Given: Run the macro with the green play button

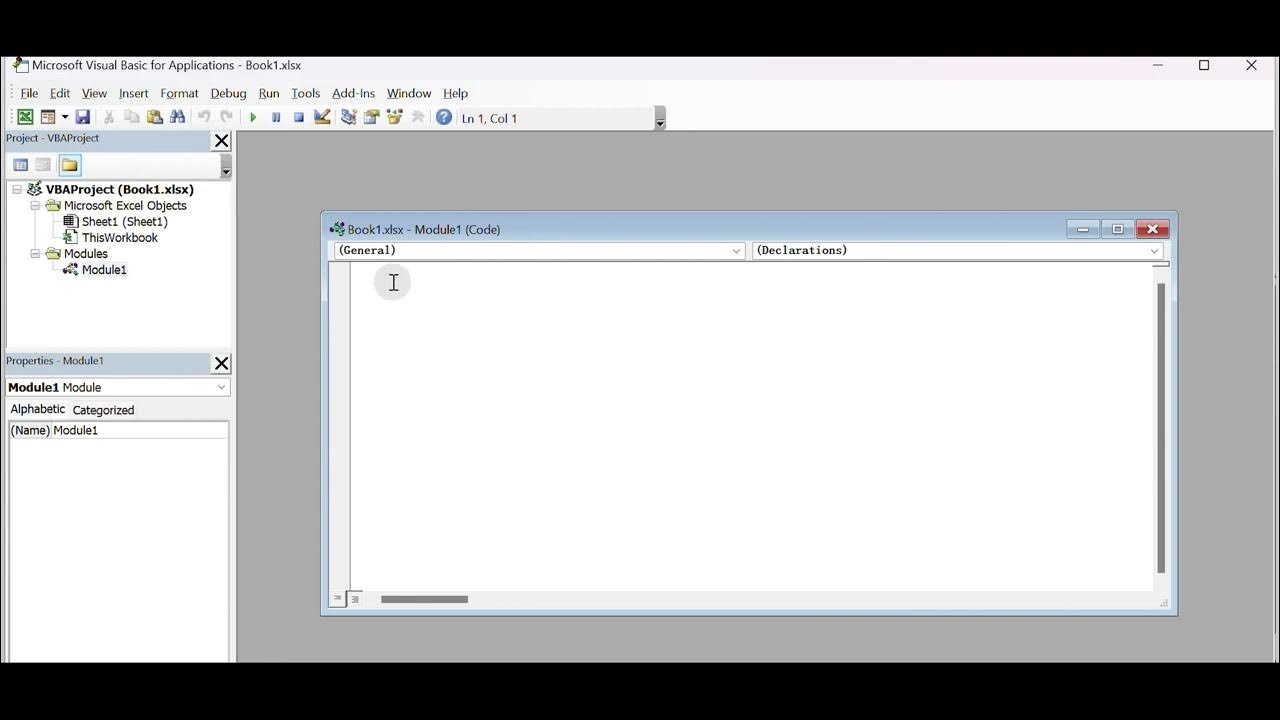Looking at the screenshot, I should click(x=253, y=117).
